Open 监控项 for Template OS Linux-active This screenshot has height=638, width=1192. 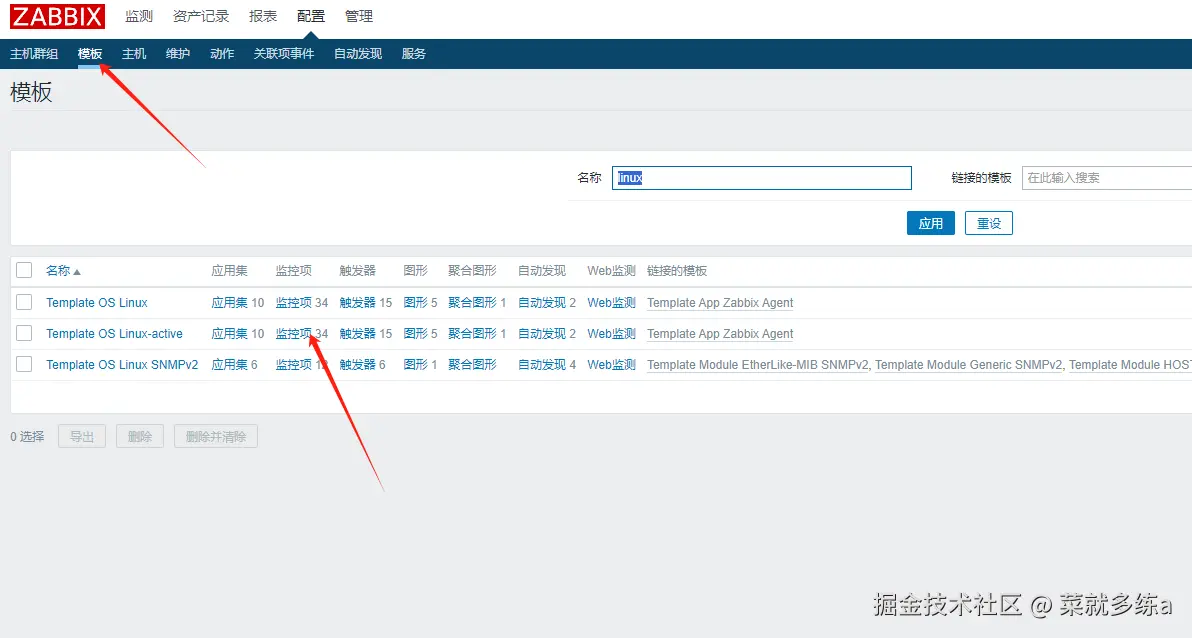(x=293, y=334)
